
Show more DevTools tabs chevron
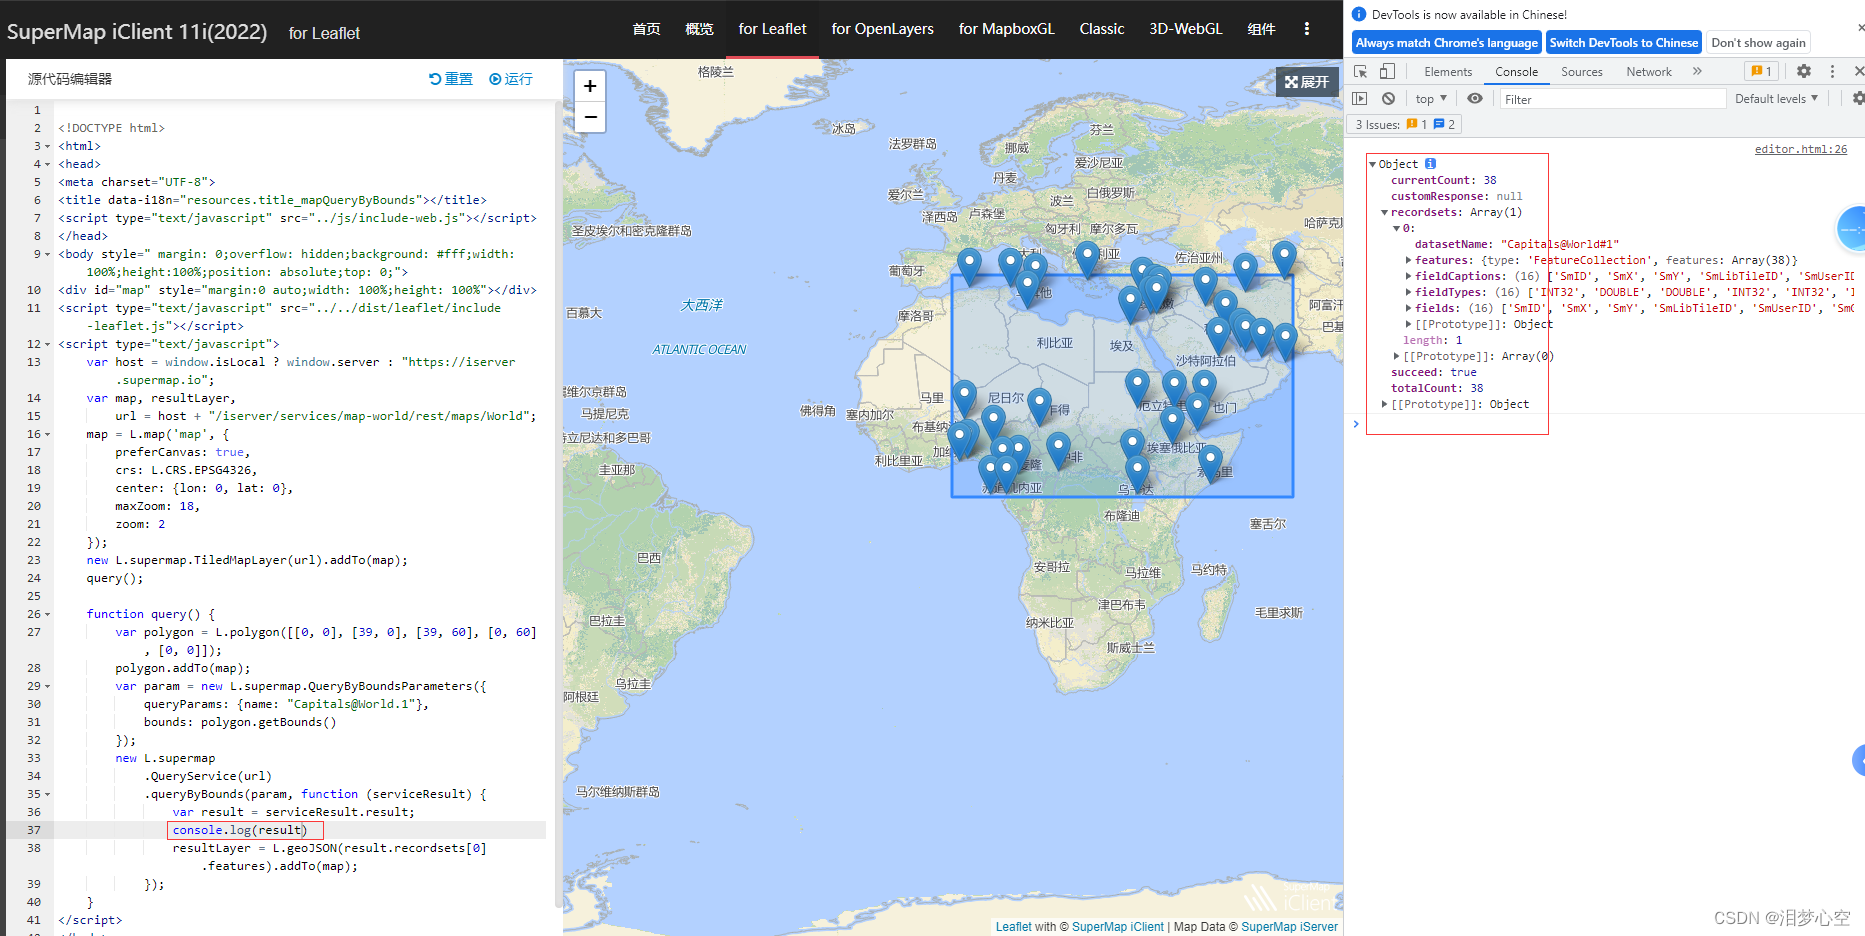1697,72
